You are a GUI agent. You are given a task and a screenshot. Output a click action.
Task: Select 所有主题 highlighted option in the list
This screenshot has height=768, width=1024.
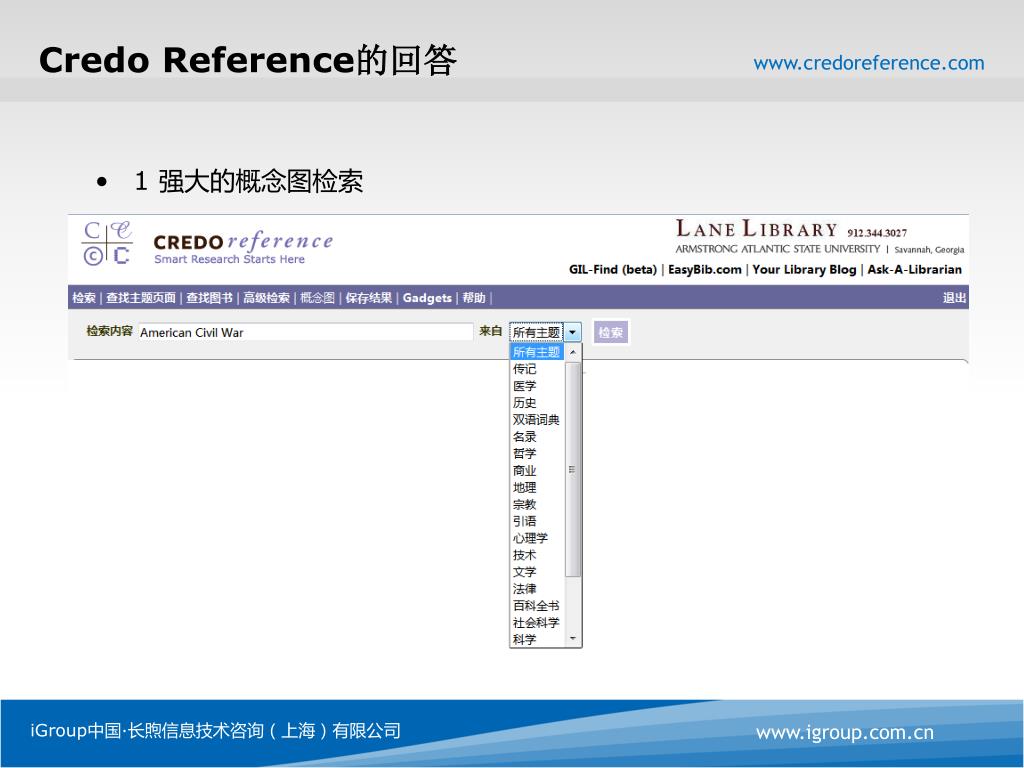tap(536, 352)
